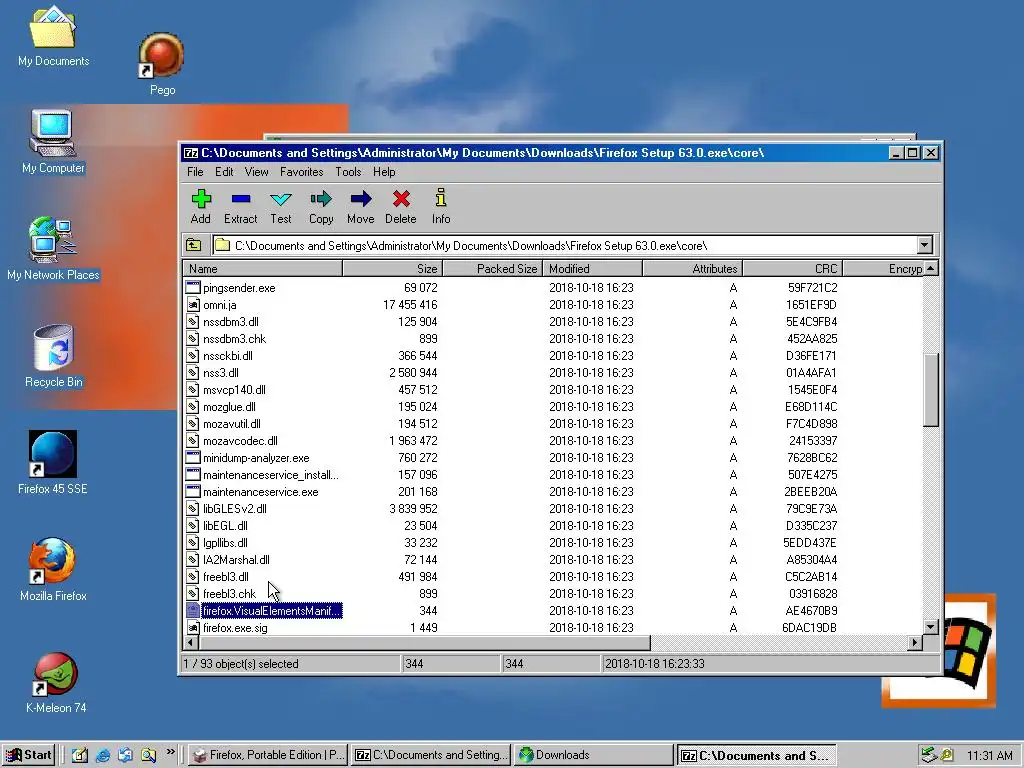
Task: Go up one folder level icon
Action: tap(194, 246)
